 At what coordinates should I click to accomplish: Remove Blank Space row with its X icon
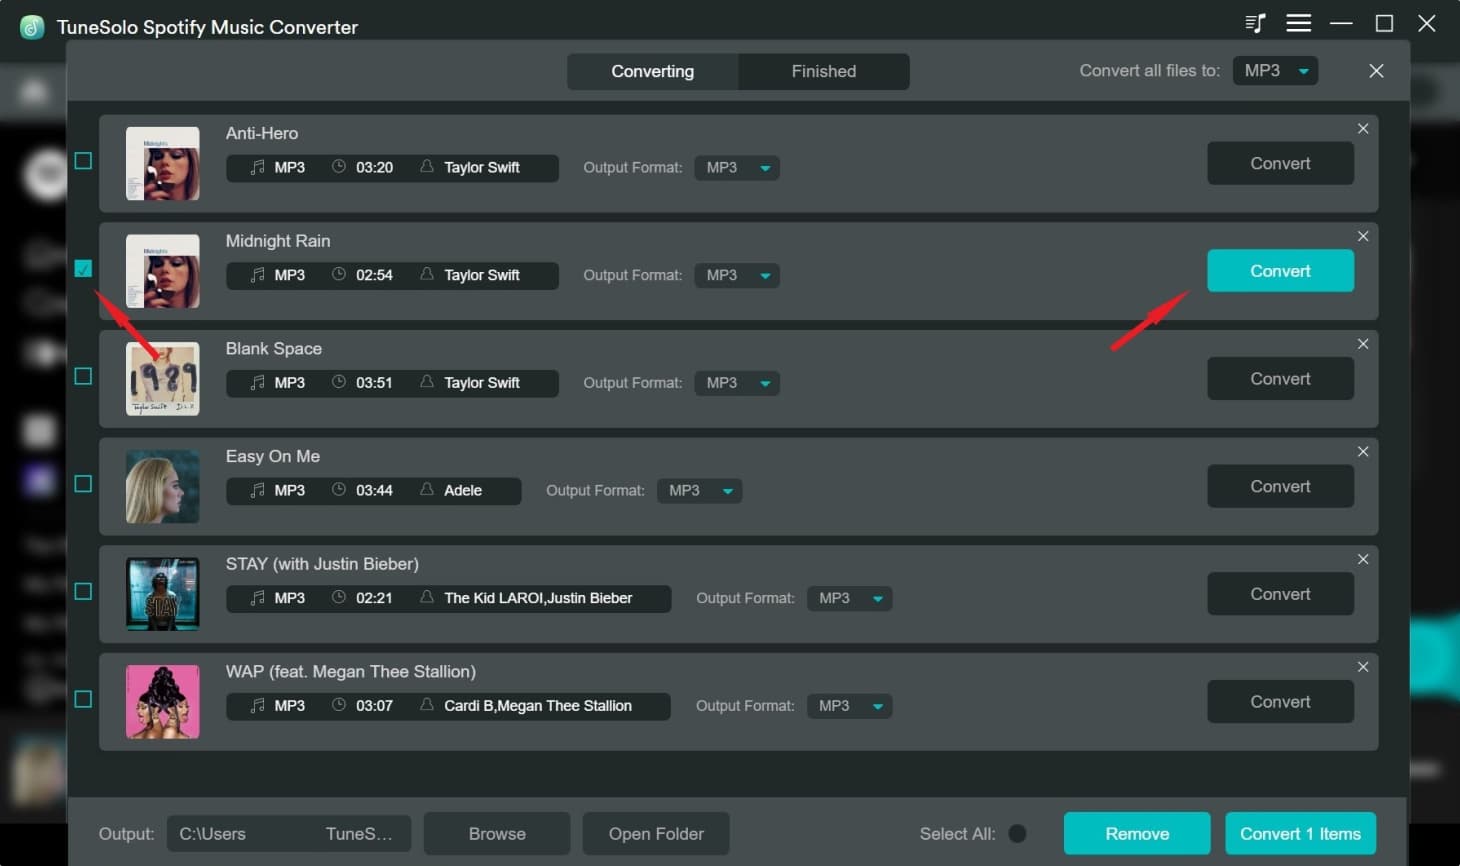(x=1363, y=344)
